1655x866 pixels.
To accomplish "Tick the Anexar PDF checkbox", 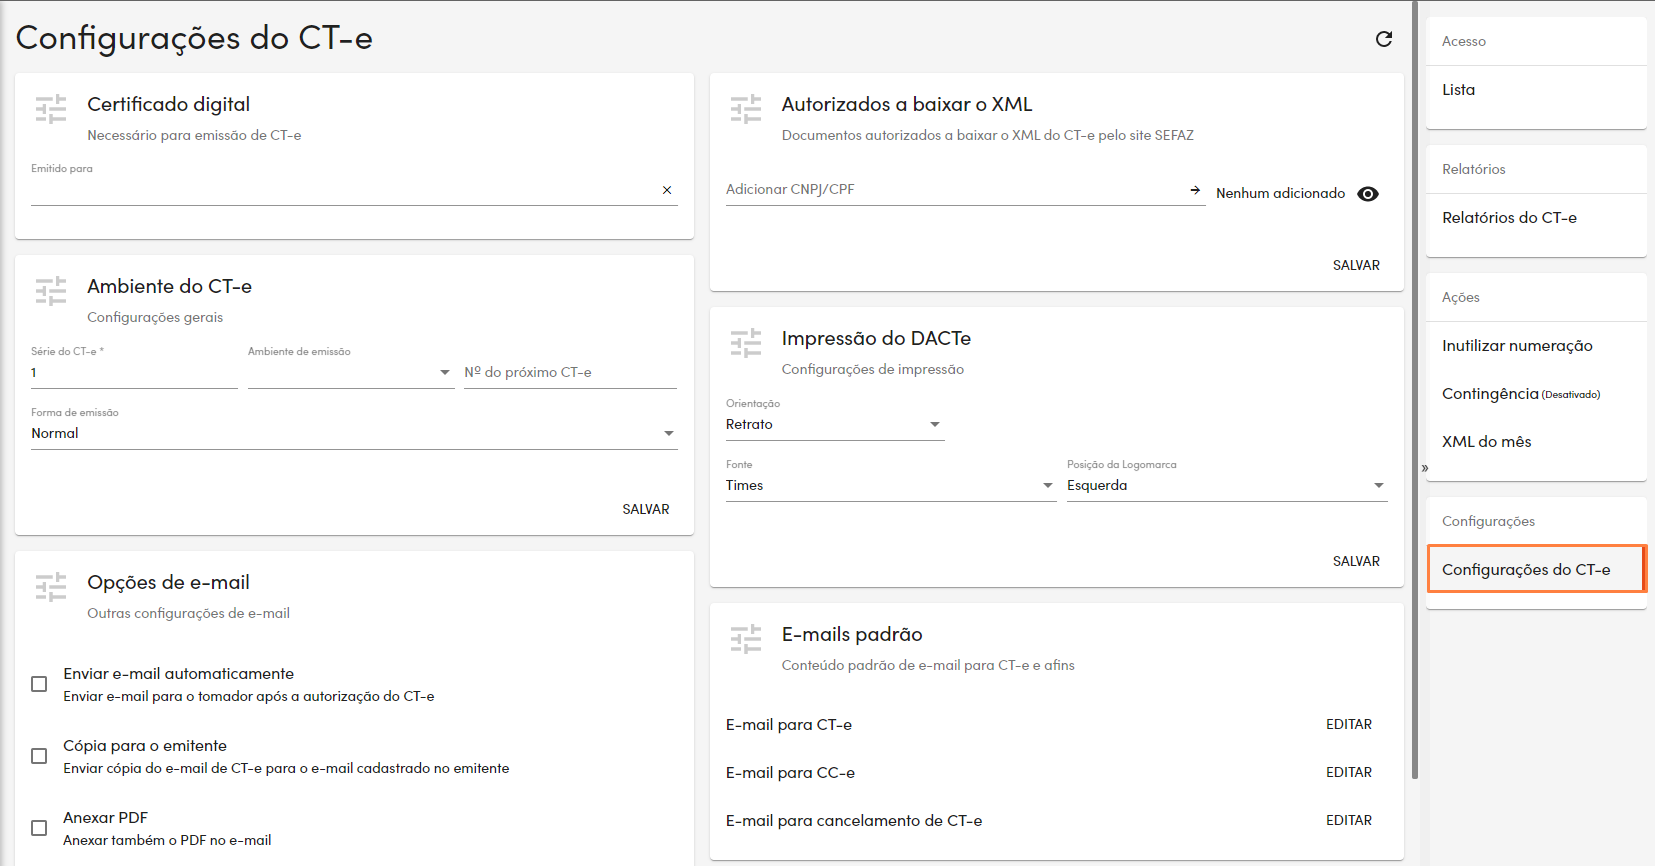I will 39,828.
